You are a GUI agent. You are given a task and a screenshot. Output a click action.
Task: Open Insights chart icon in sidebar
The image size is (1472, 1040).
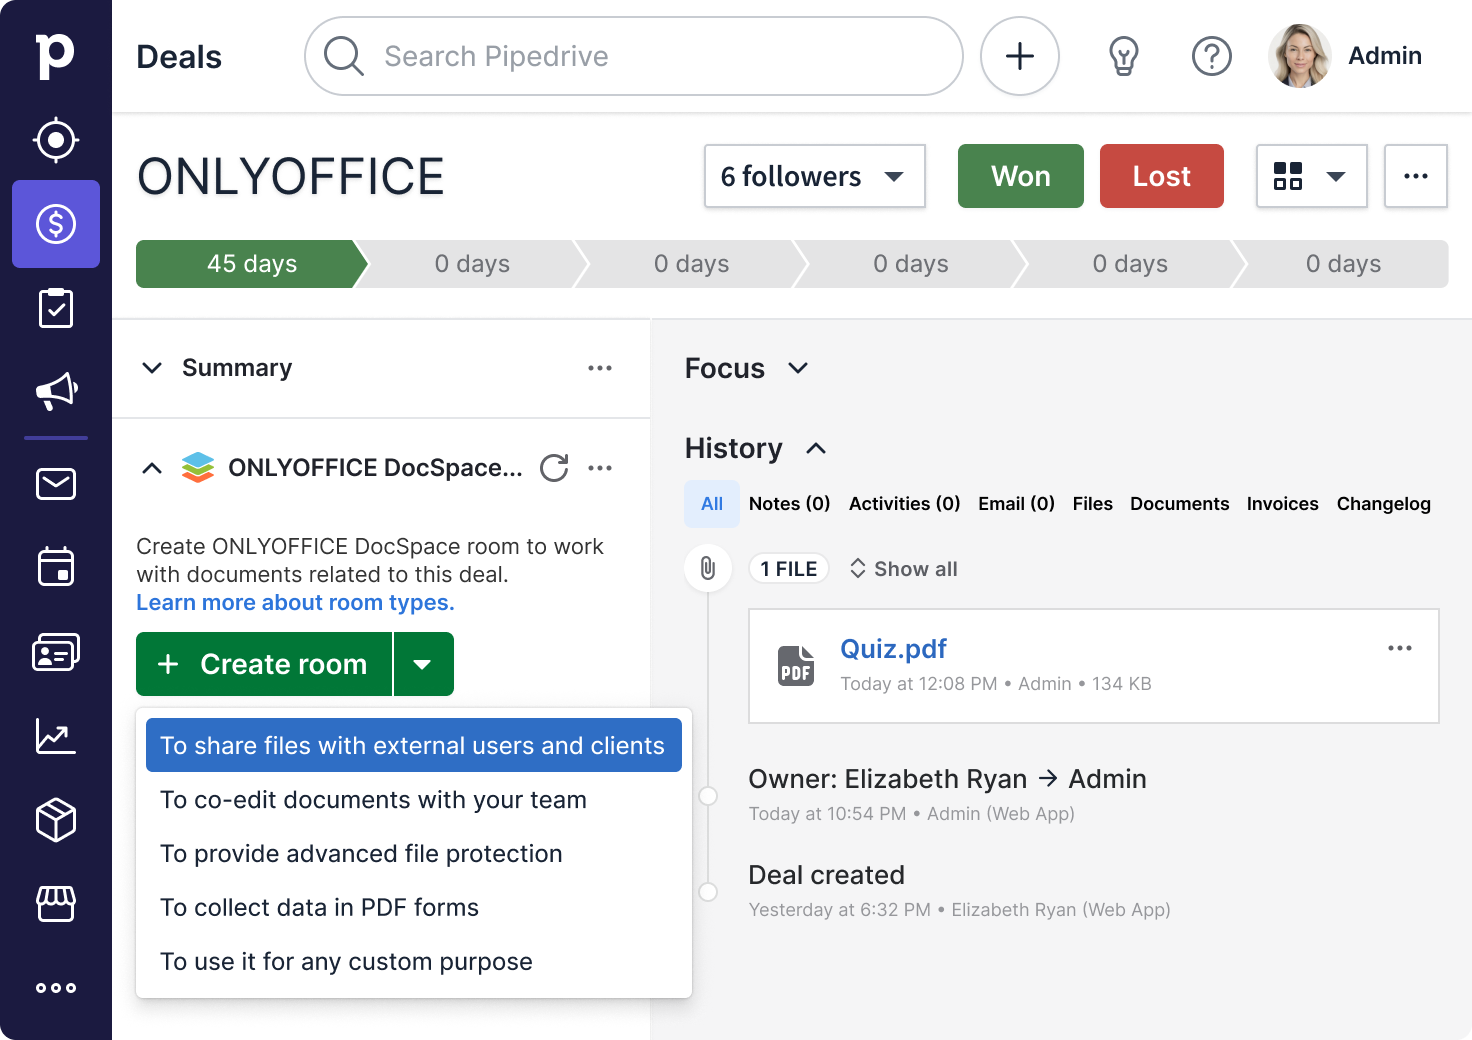56,736
